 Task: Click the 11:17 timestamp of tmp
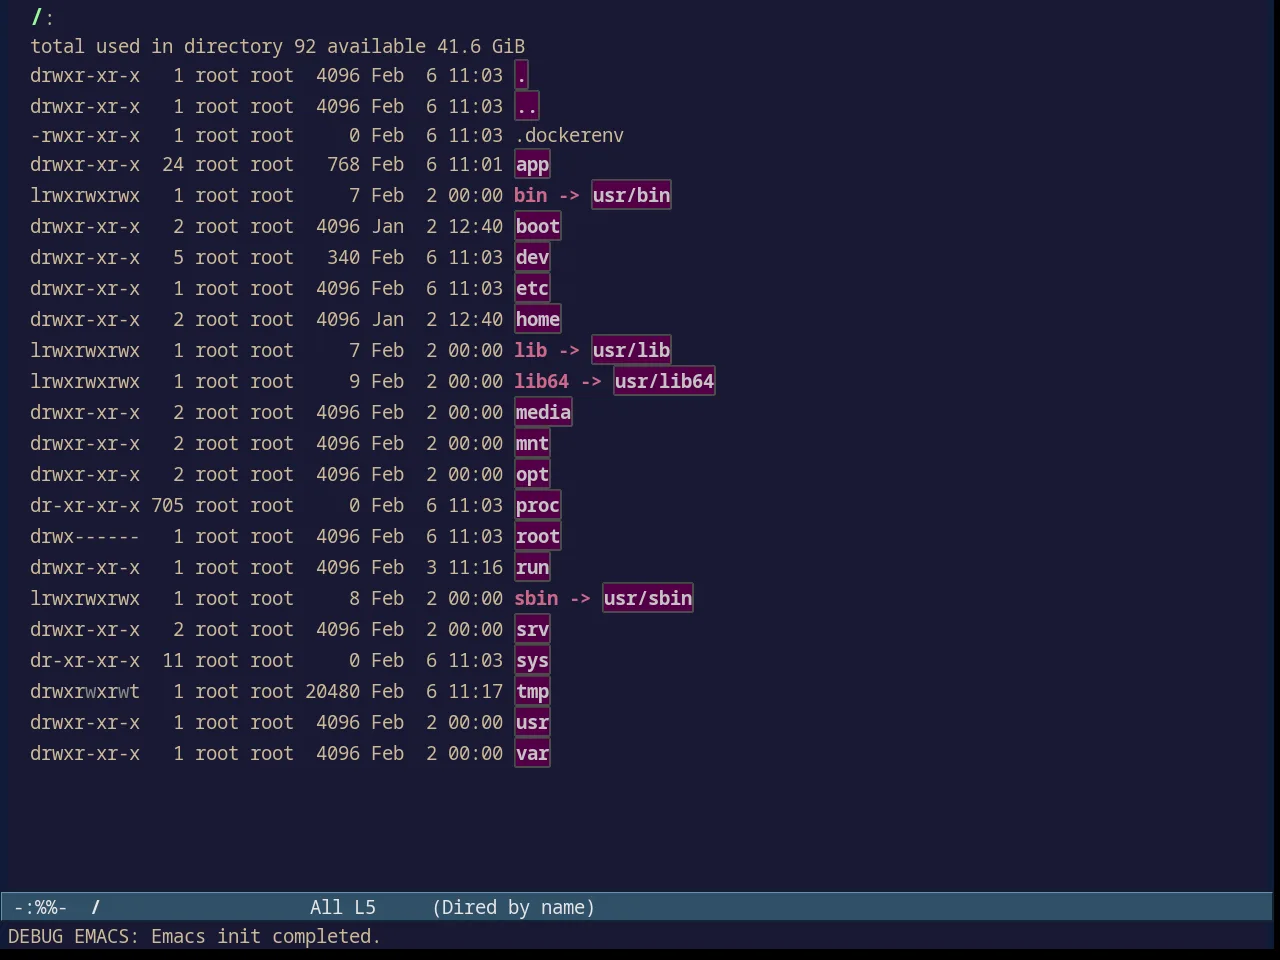475,691
